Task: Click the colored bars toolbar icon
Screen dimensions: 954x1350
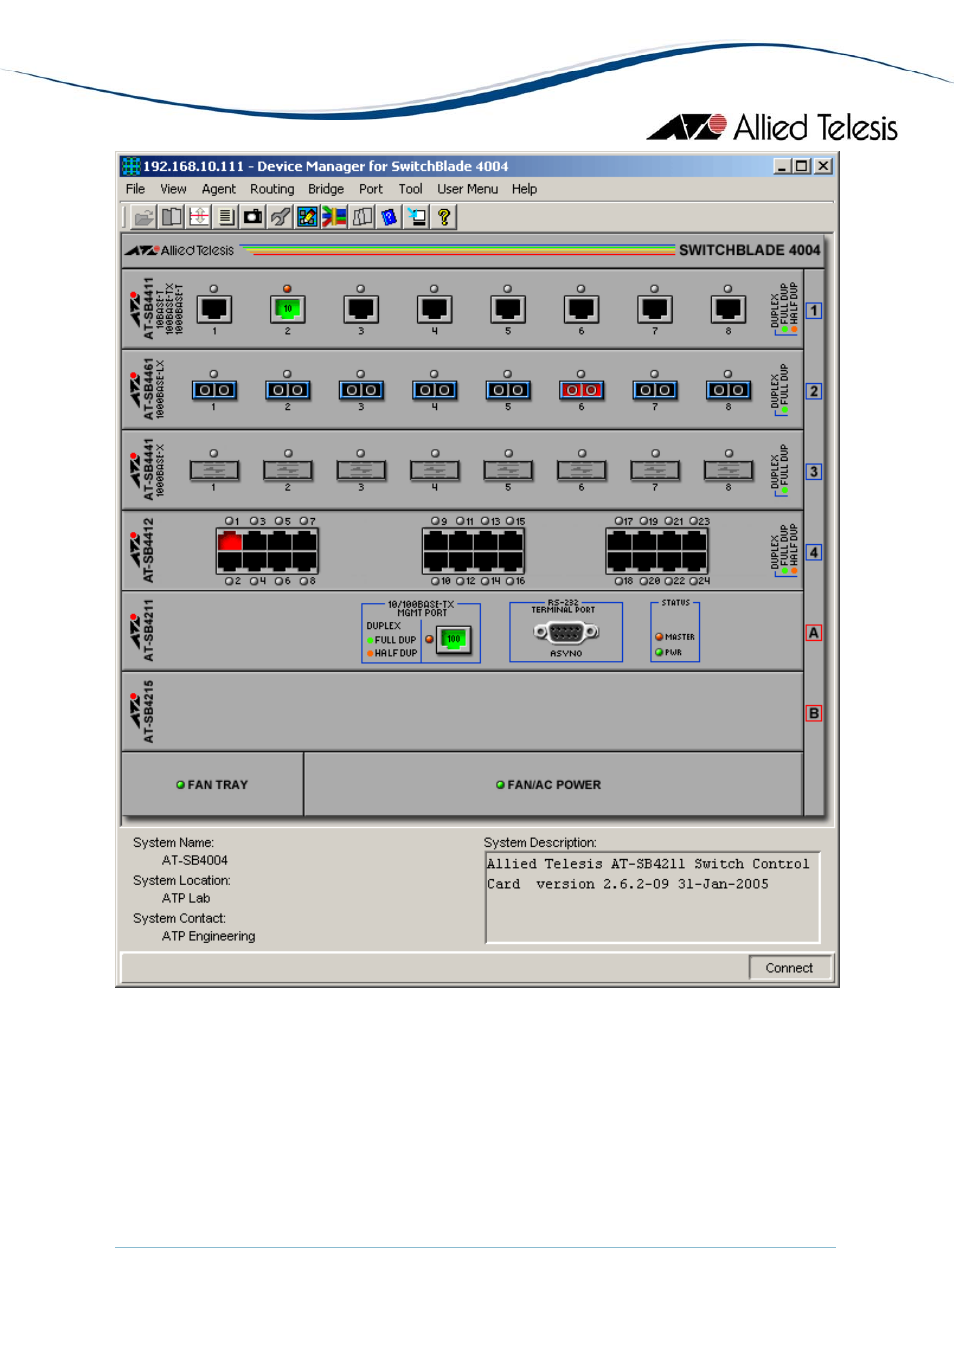Action: (x=334, y=217)
